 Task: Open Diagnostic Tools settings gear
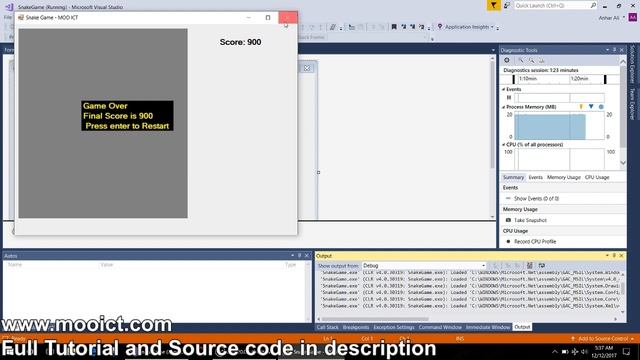coord(507,60)
